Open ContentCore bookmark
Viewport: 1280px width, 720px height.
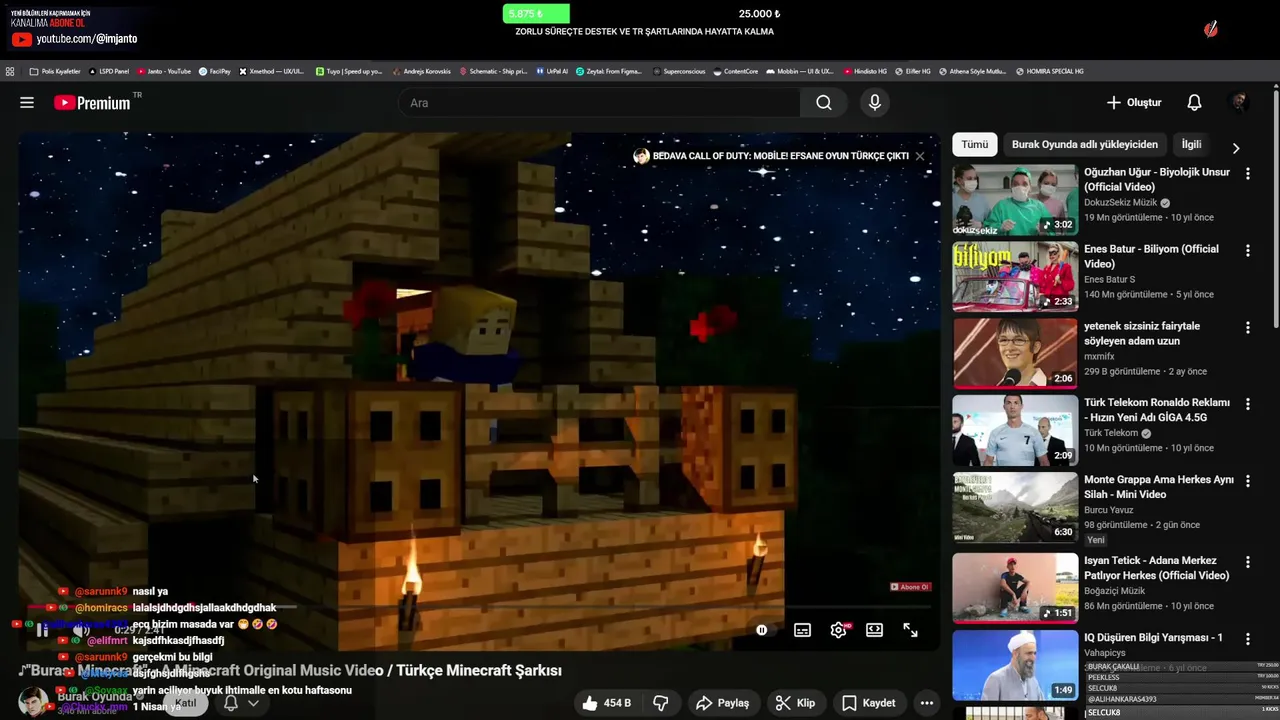pyautogui.click(x=735, y=71)
